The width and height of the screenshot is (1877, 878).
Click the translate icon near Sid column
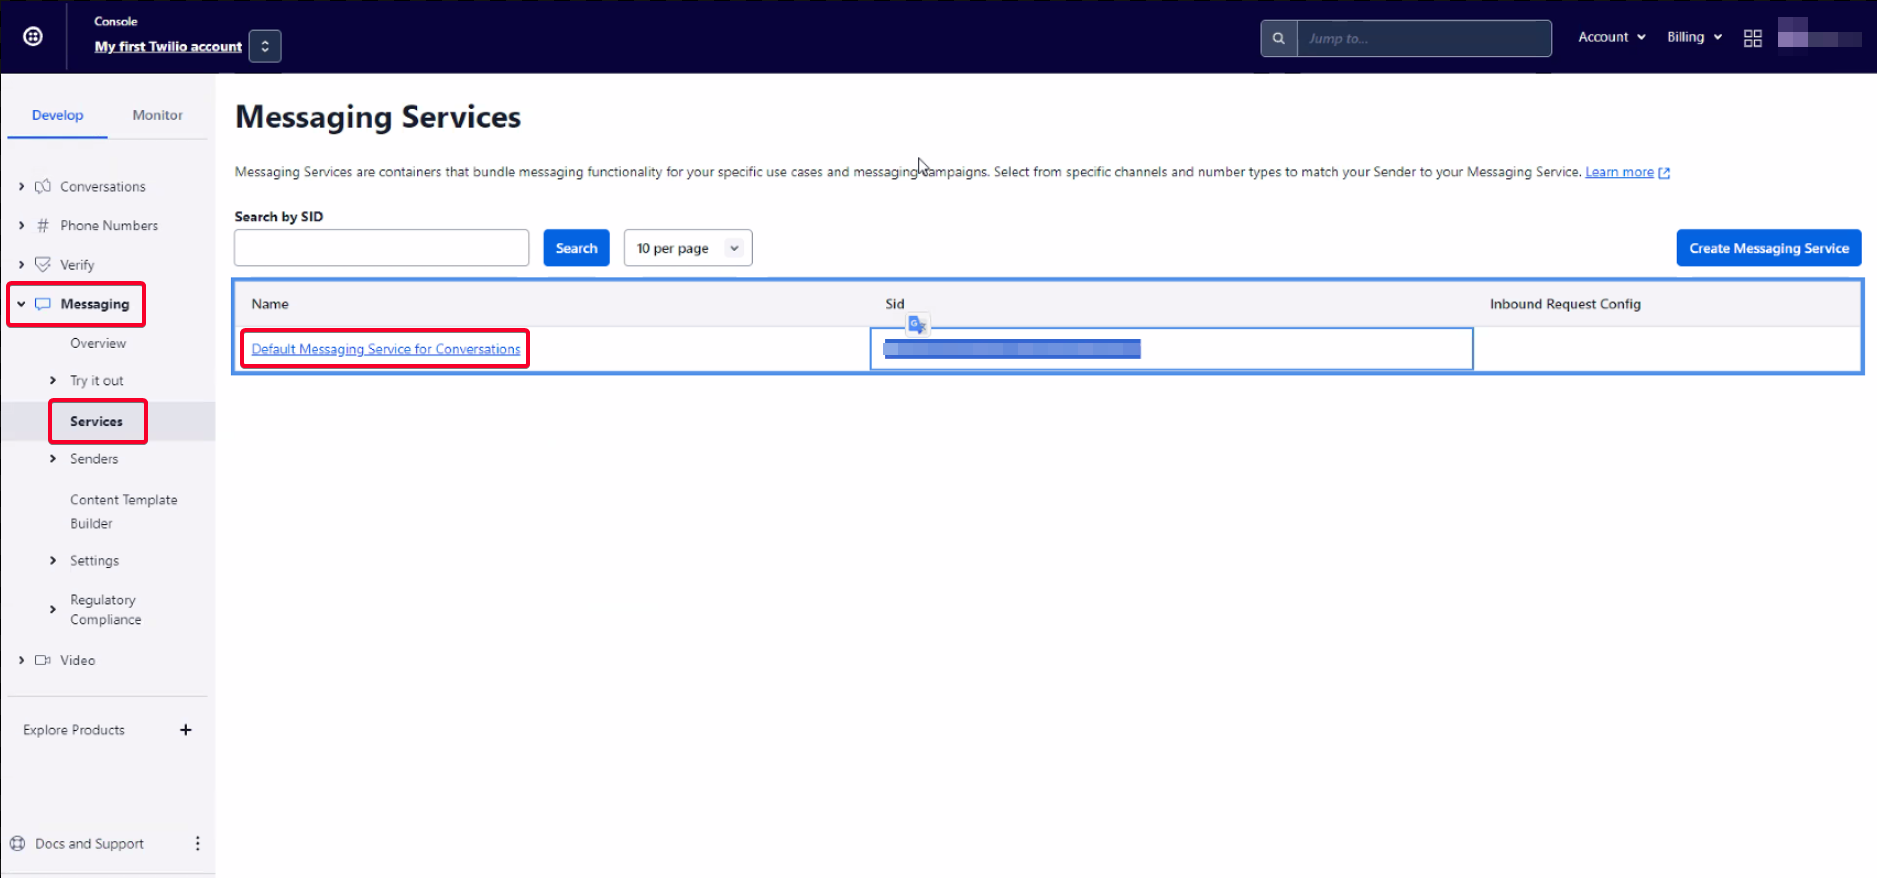[917, 324]
